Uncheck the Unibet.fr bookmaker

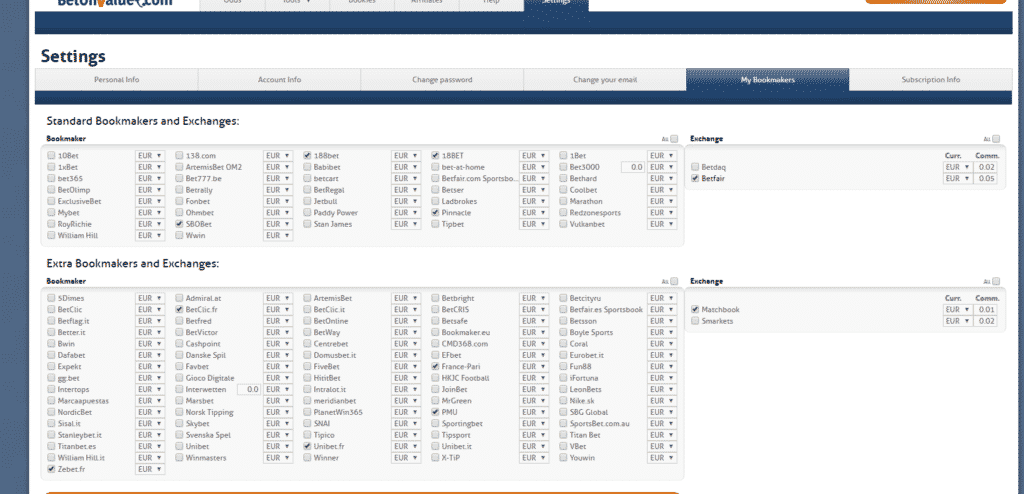[x=307, y=446]
